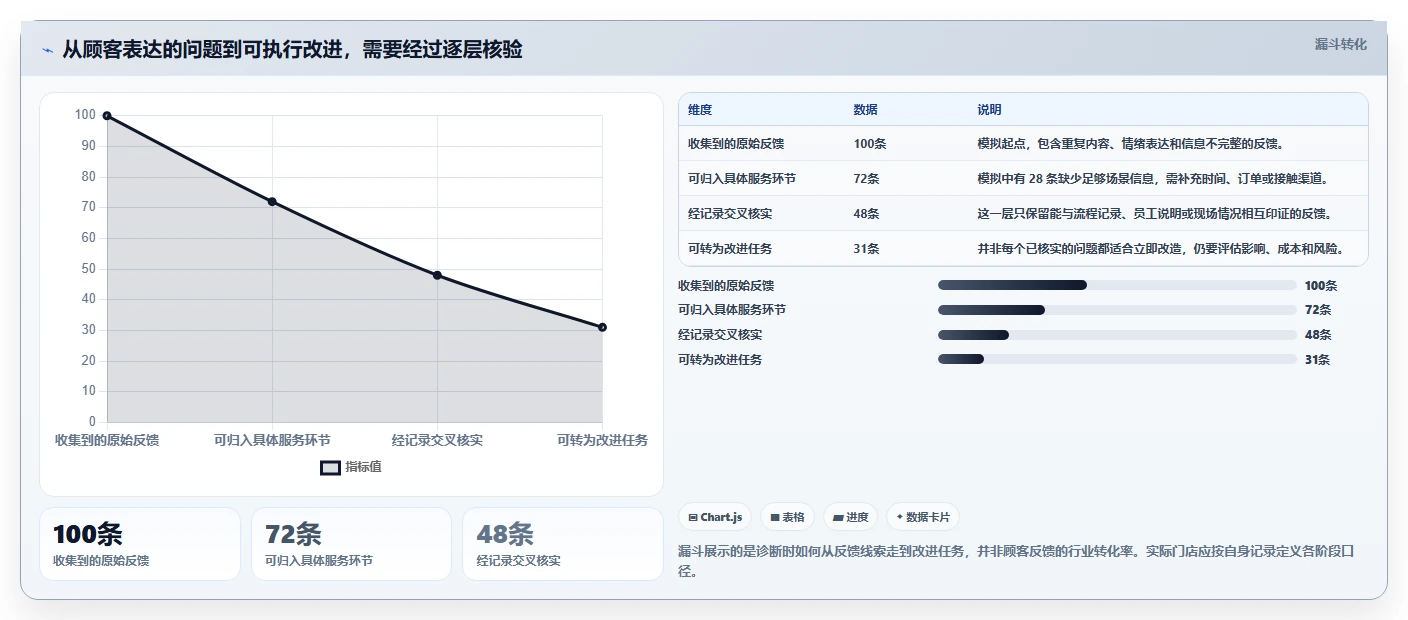Image resolution: width=1408 pixels, height=620 pixels.
Task: Click the x-axis label 收集到的原始反馈
Action: (x=107, y=440)
